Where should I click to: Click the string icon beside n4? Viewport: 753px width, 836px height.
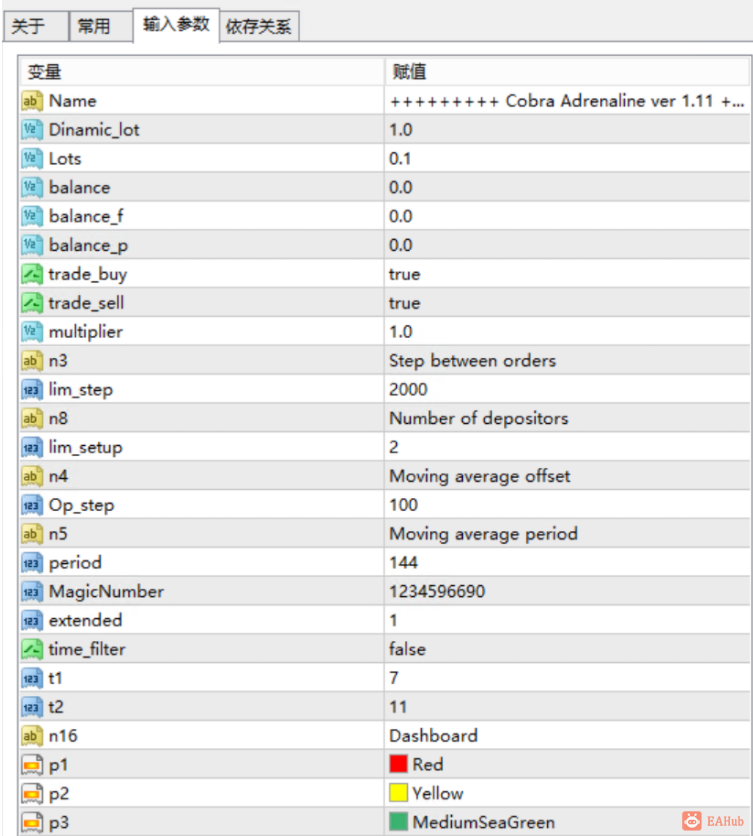tap(31, 476)
